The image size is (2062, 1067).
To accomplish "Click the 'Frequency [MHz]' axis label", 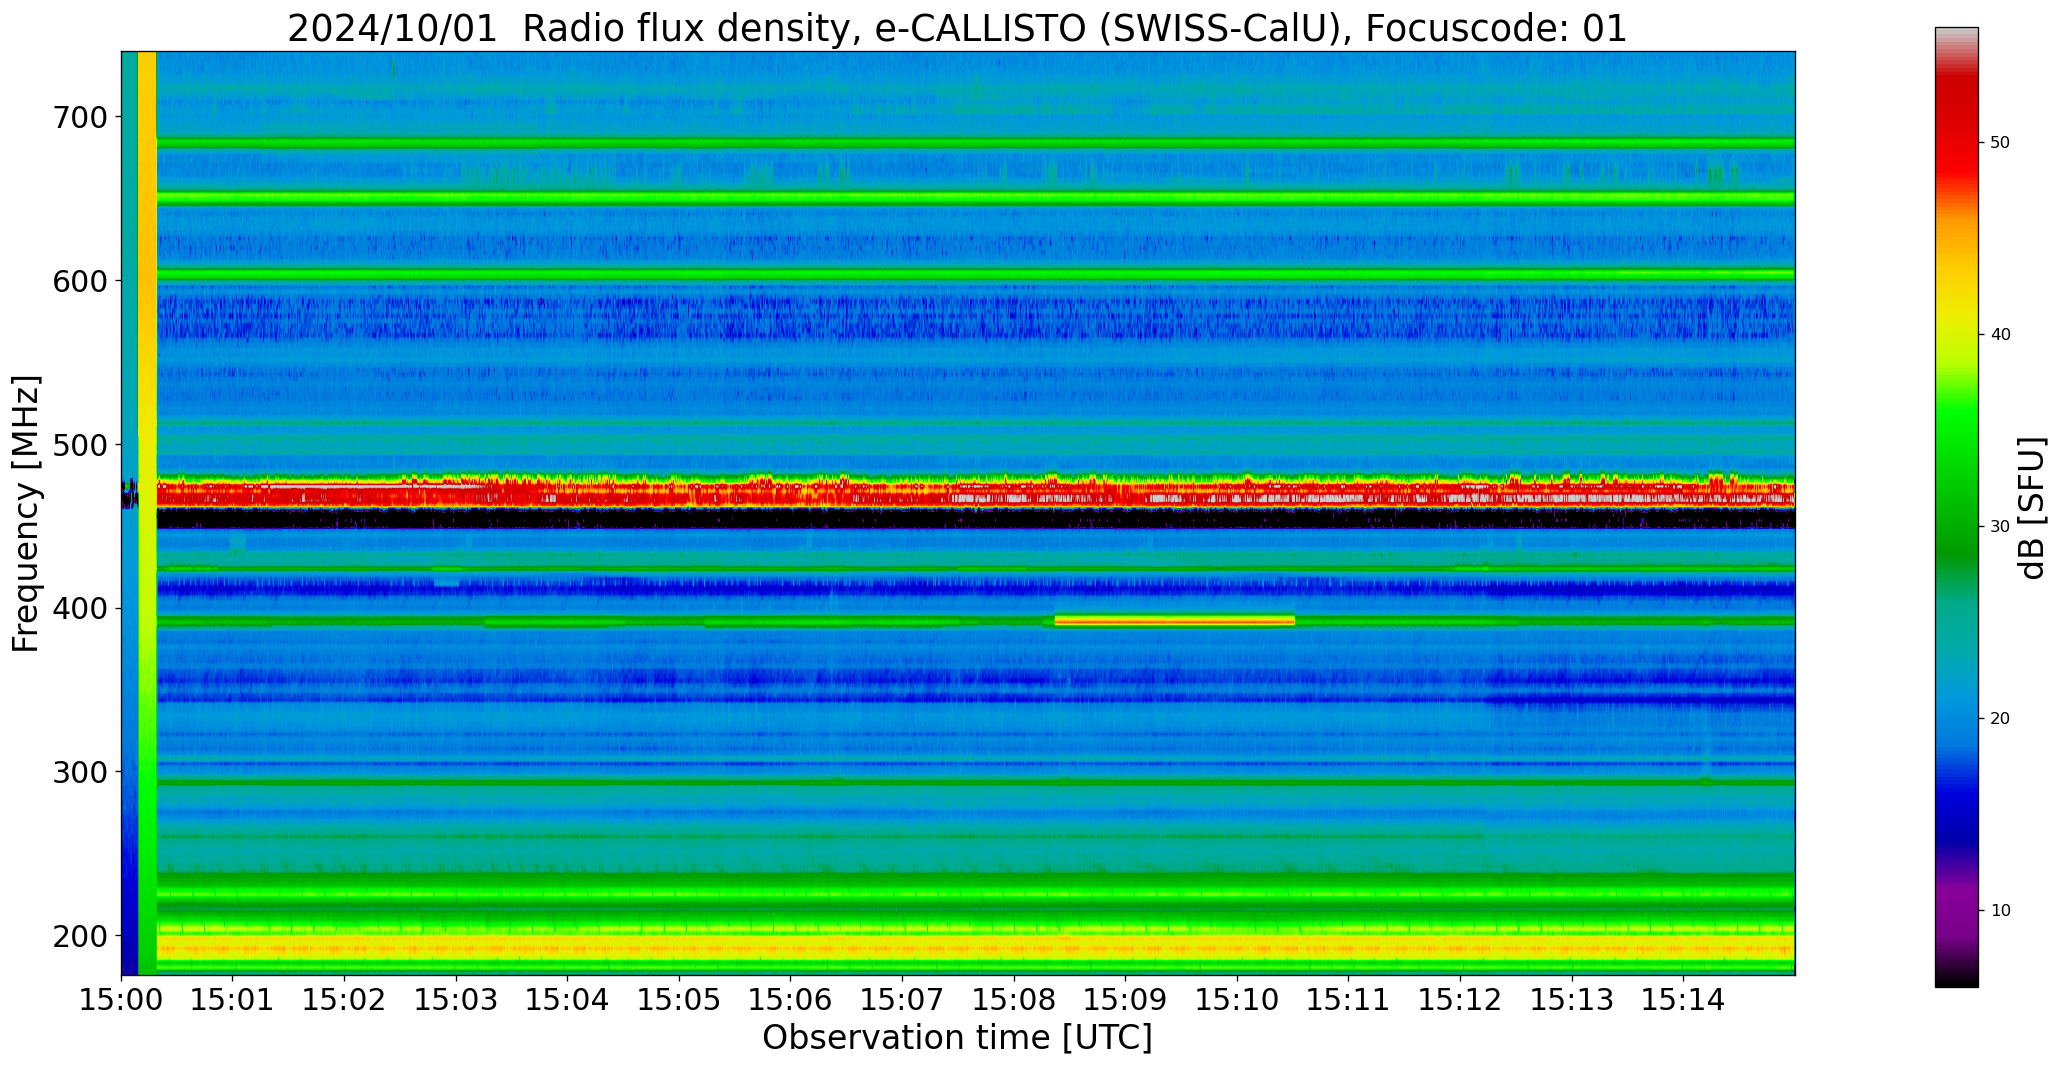I will pyautogui.click(x=26, y=513).
